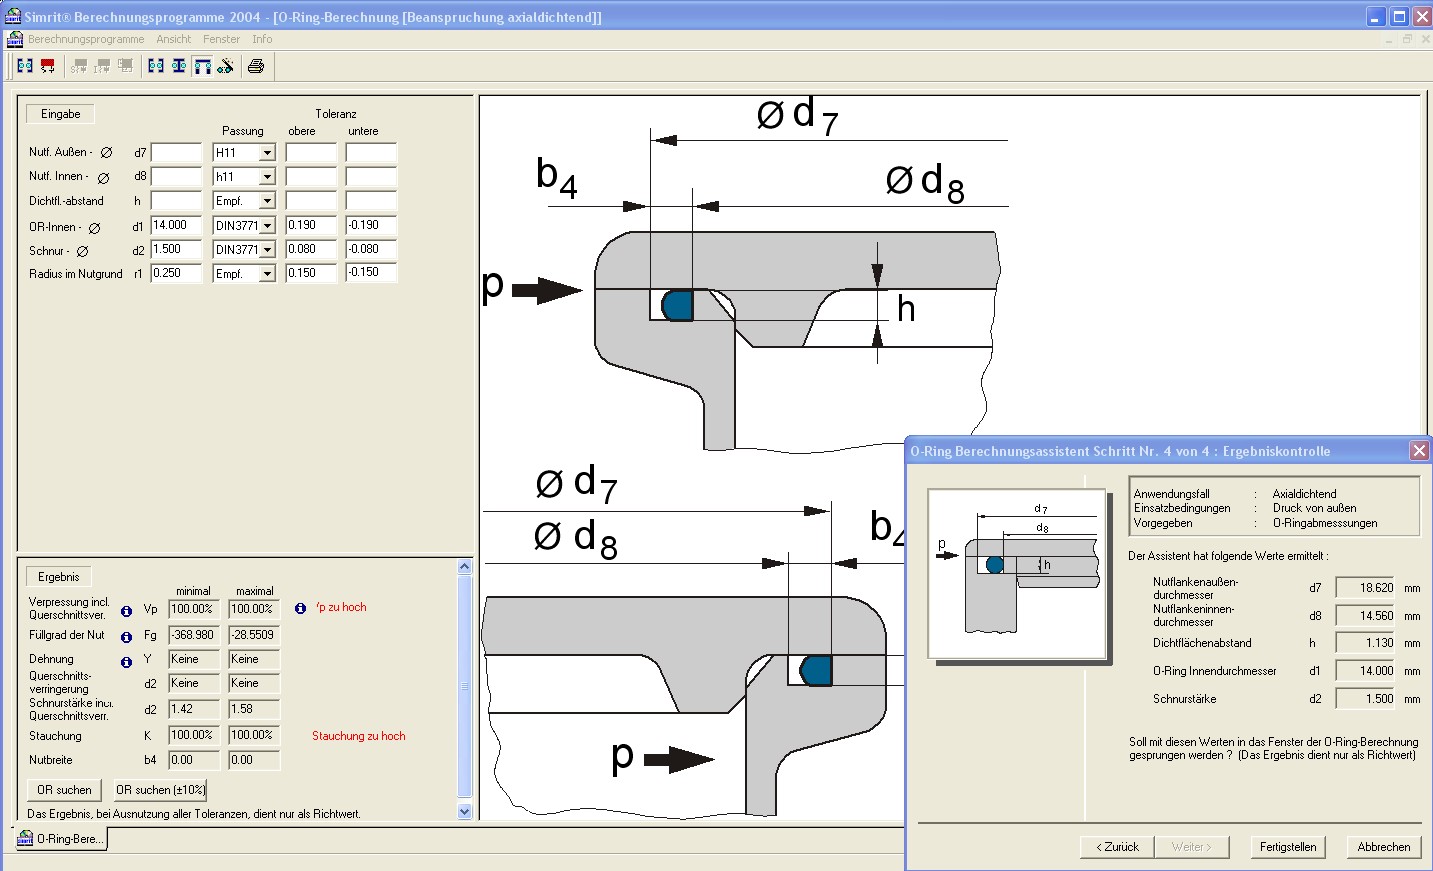This screenshot has height=871, width=1433.
Task: Select the I-beam shaped O-ring toolbar icon
Action: pyautogui.click(x=179, y=66)
